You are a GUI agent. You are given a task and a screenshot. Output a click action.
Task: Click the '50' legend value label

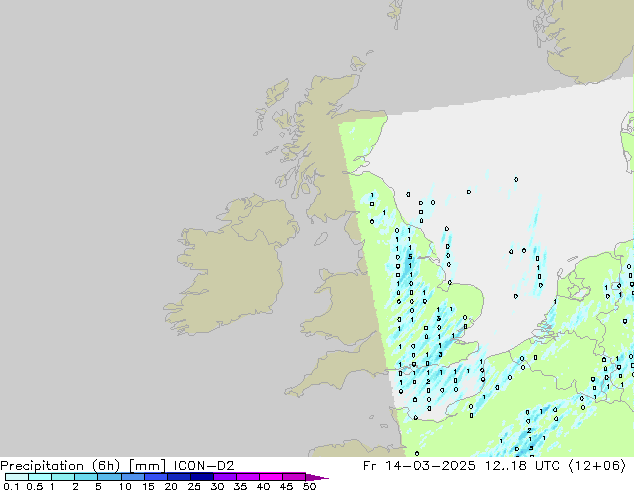(x=310, y=486)
